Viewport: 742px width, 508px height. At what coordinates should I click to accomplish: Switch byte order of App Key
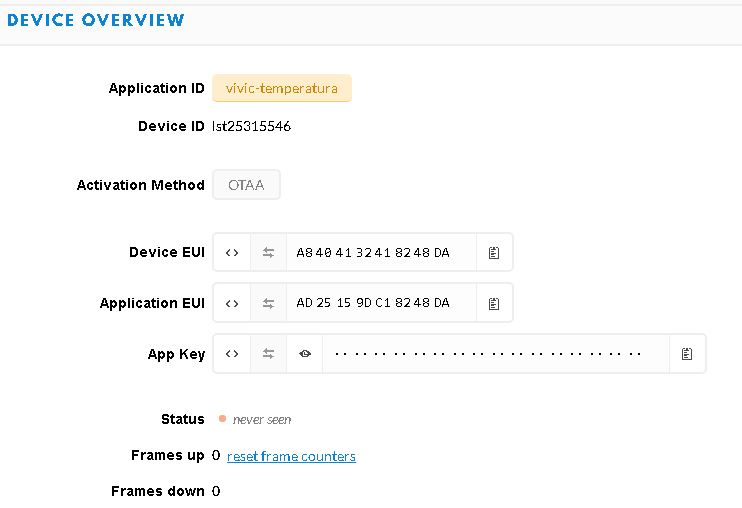tap(268, 354)
